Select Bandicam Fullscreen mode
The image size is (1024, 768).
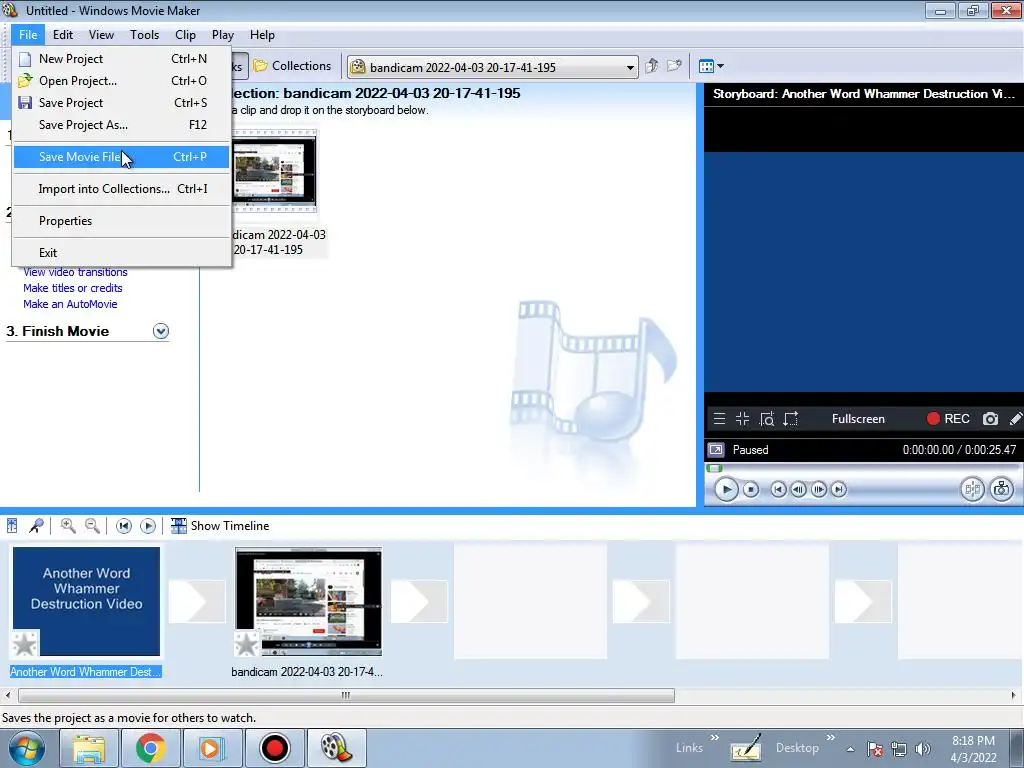[x=858, y=419]
